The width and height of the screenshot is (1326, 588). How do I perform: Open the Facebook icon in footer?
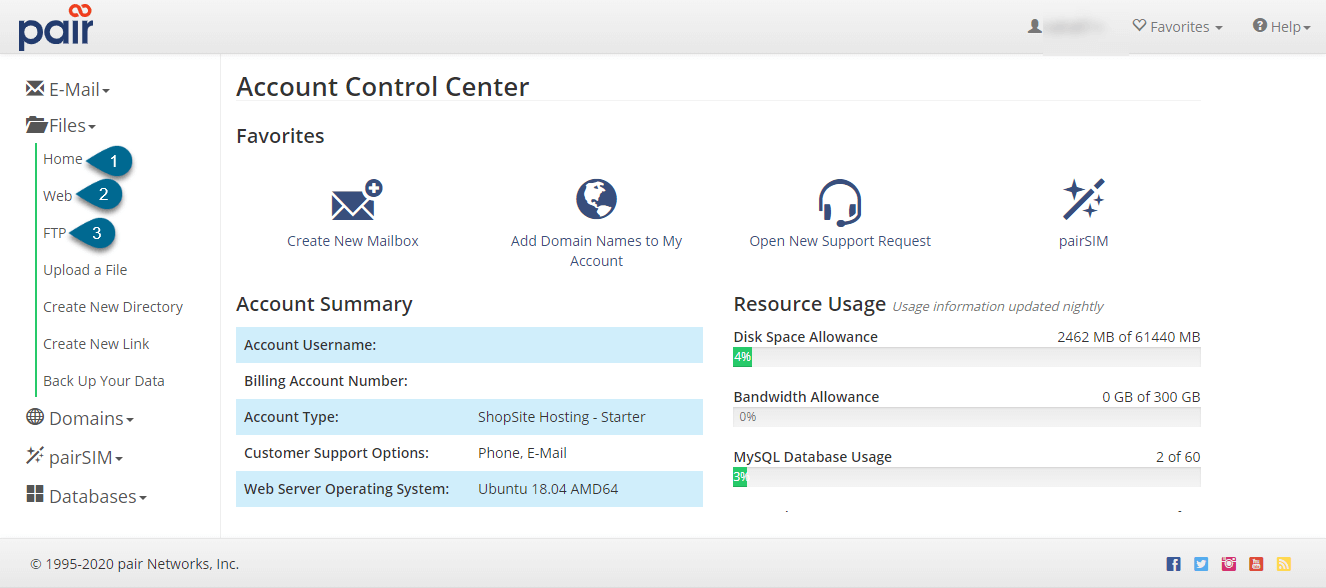click(x=1174, y=564)
